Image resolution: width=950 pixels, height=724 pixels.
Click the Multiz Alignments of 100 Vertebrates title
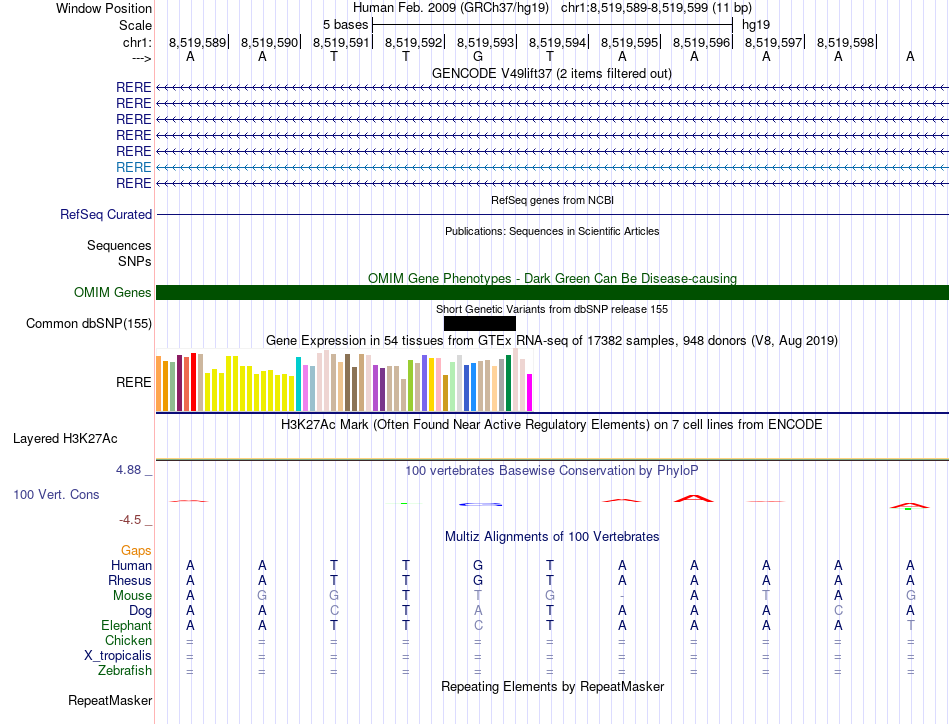click(552, 537)
